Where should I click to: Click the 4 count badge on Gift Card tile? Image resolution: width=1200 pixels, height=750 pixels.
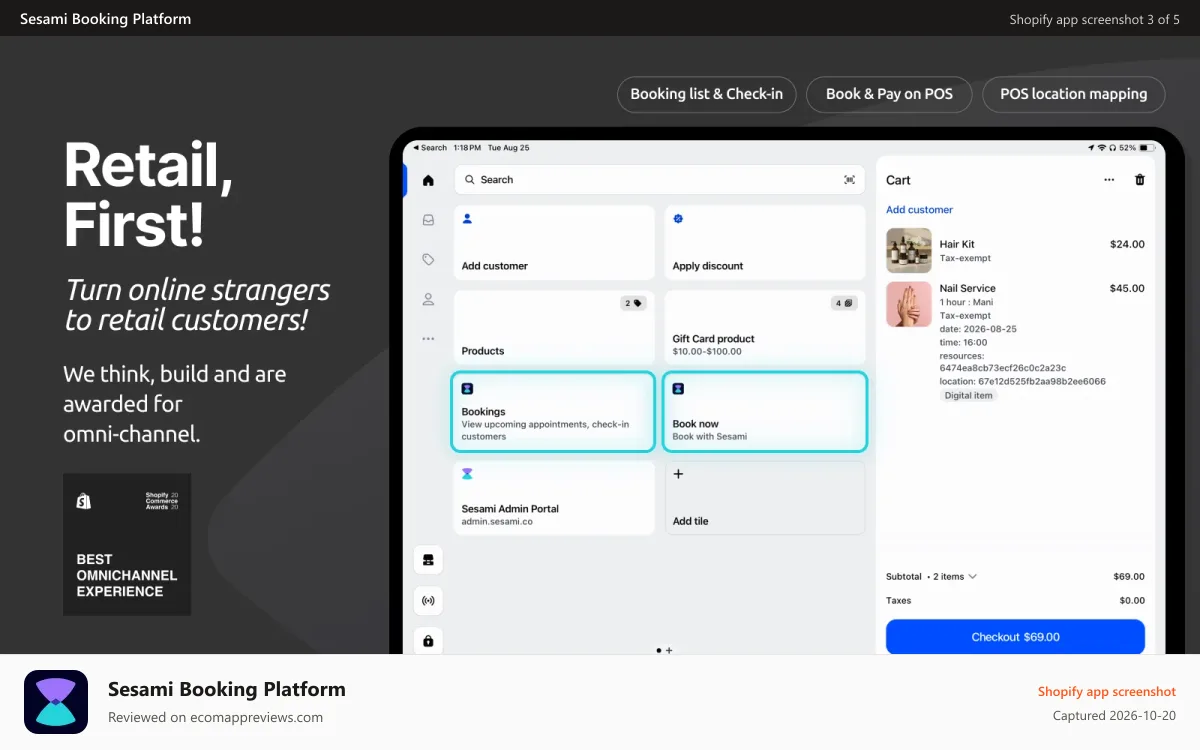pos(844,303)
